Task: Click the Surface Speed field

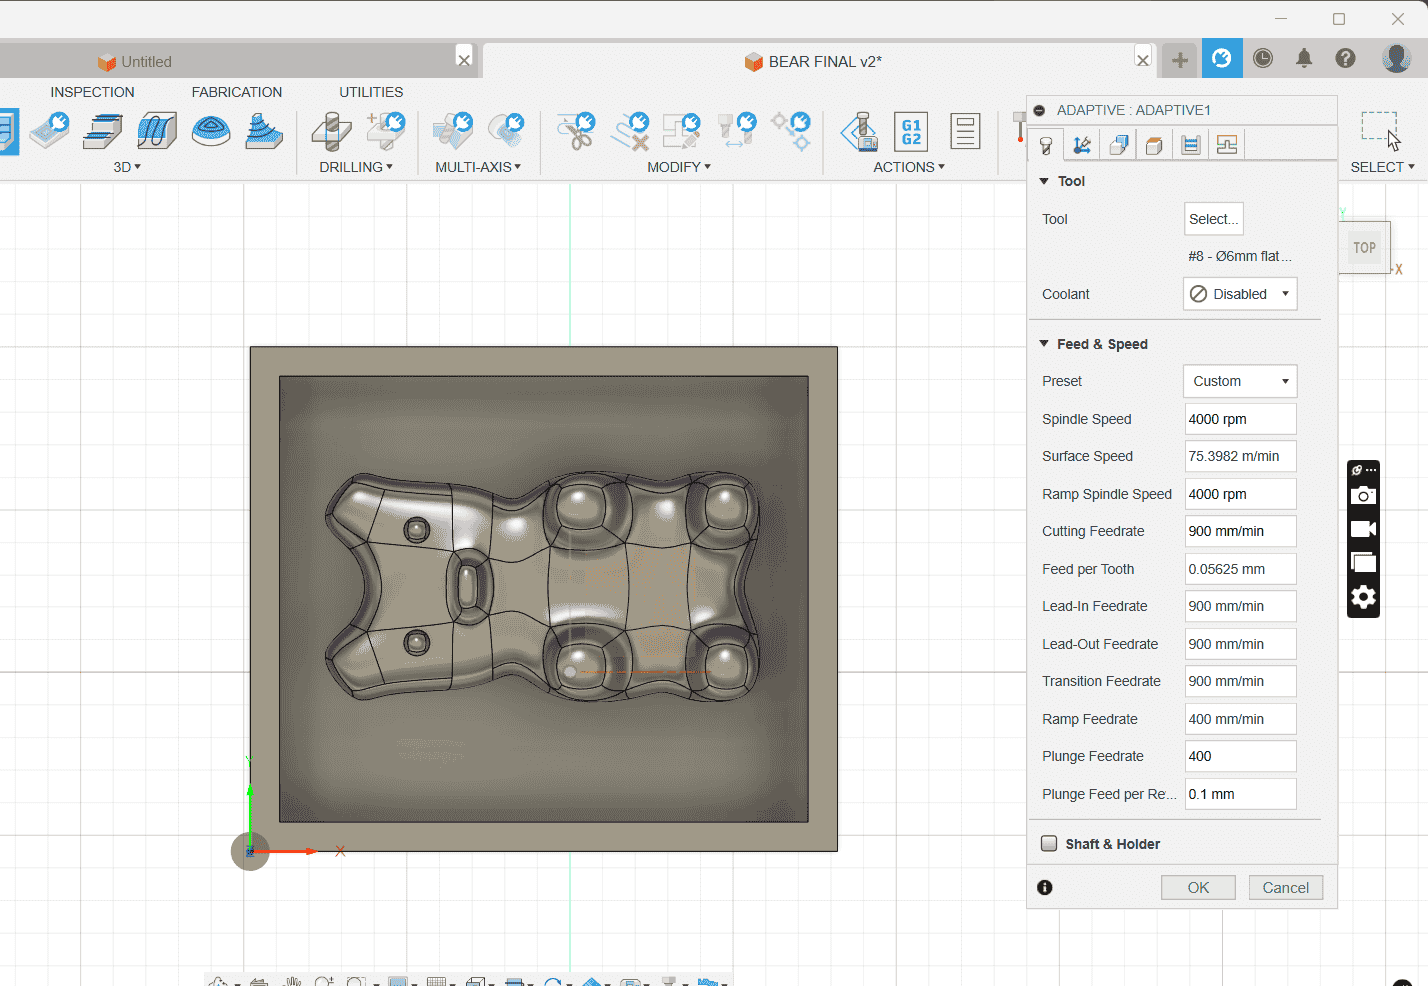Action: (1240, 456)
